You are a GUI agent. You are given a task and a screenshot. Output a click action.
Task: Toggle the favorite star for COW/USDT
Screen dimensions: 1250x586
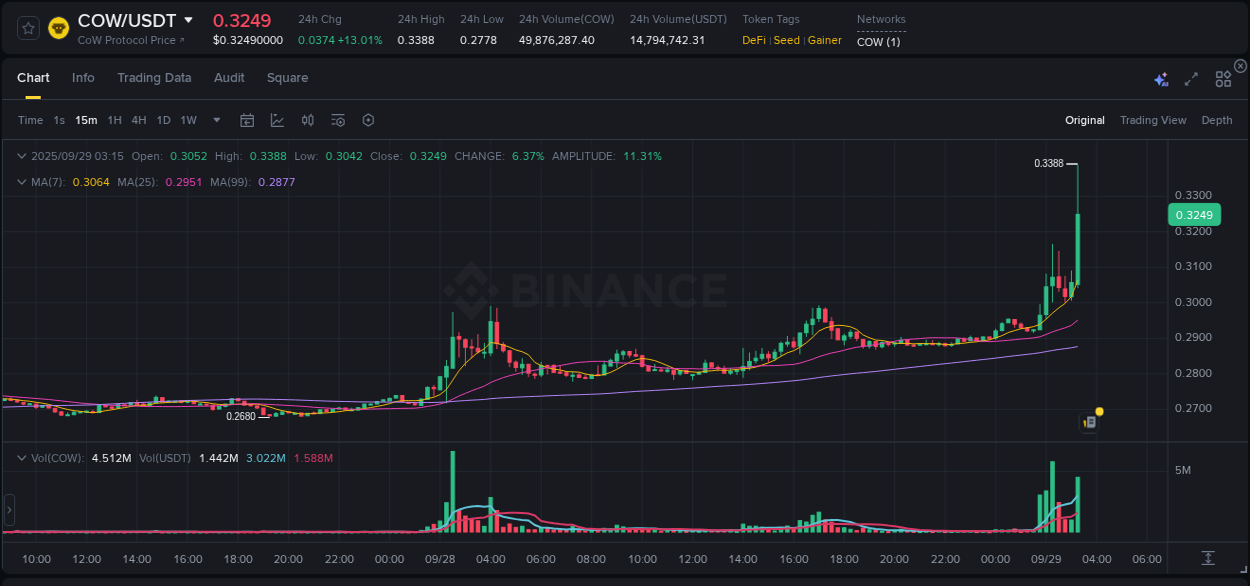click(x=27, y=27)
